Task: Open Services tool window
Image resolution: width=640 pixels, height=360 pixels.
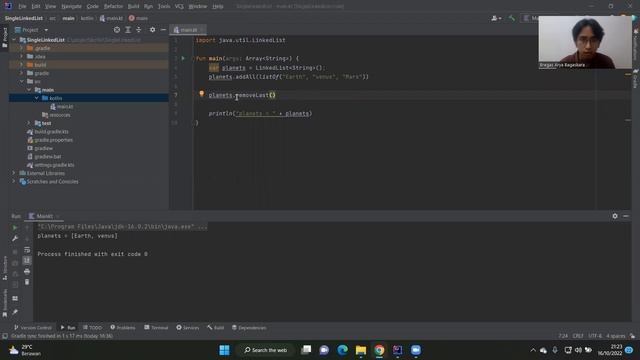Action: [x=187, y=327]
